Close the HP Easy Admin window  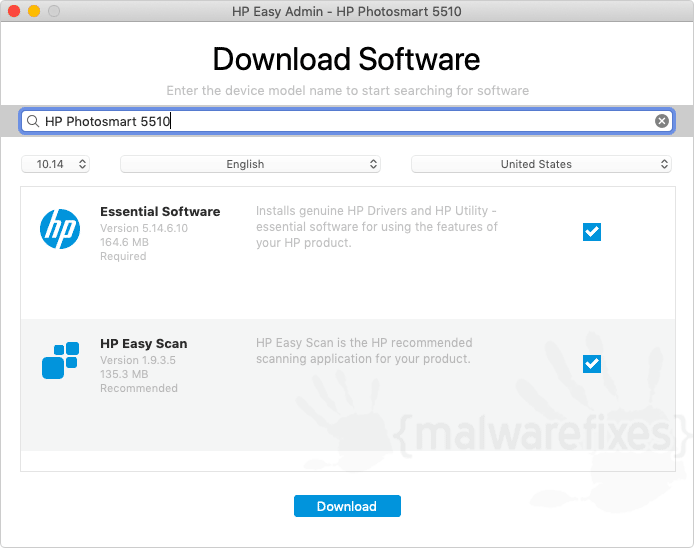(14, 11)
